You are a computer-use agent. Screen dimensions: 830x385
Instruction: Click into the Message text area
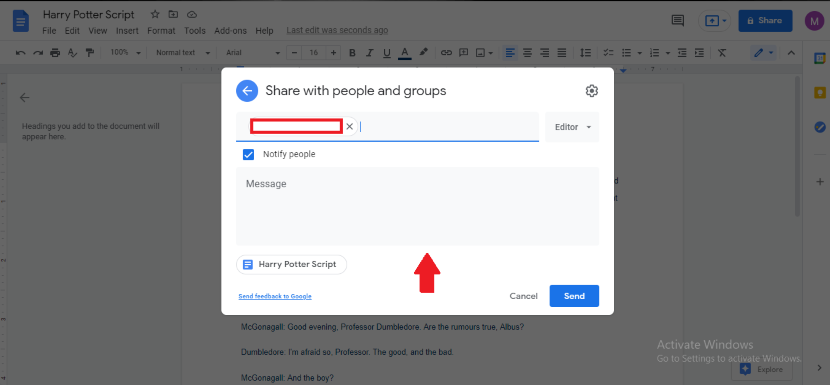tap(417, 206)
